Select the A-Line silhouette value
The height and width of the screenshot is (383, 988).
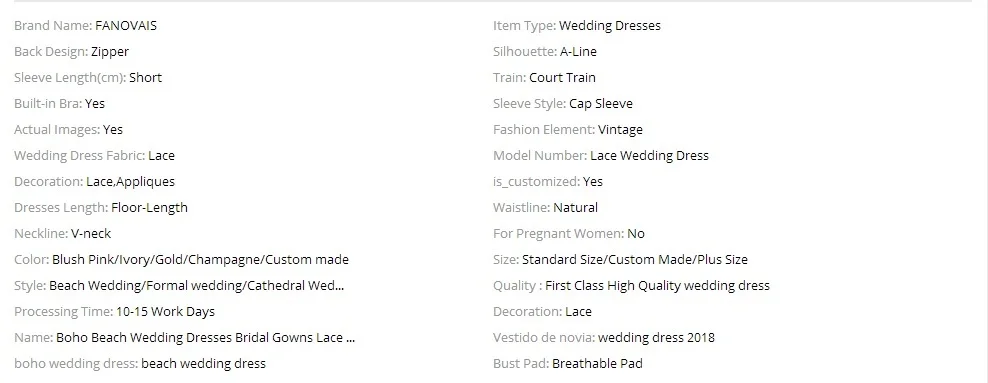[x=578, y=52]
